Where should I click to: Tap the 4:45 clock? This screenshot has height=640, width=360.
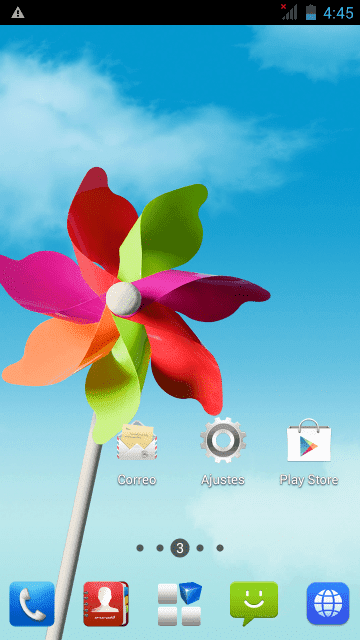338,13
